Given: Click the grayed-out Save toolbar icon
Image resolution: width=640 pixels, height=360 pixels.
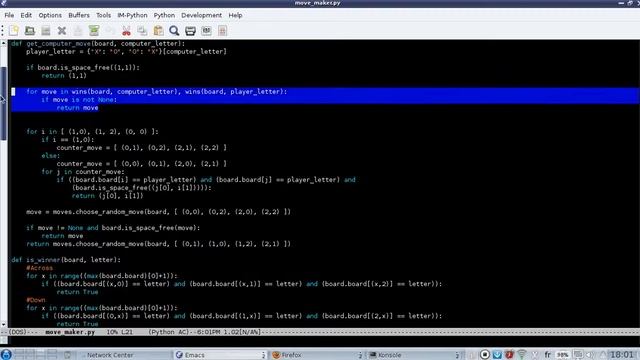Looking at the screenshot, I should click(78, 31).
